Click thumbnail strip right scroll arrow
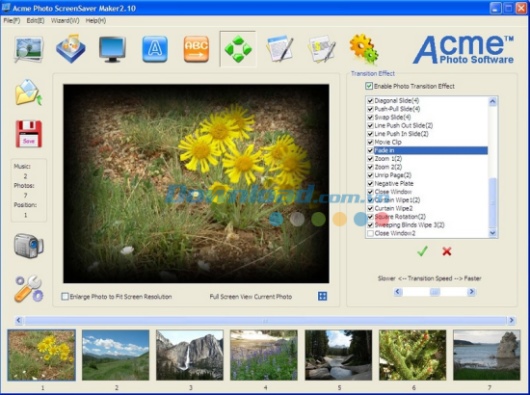 pyautogui.click(x=511, y=320)
